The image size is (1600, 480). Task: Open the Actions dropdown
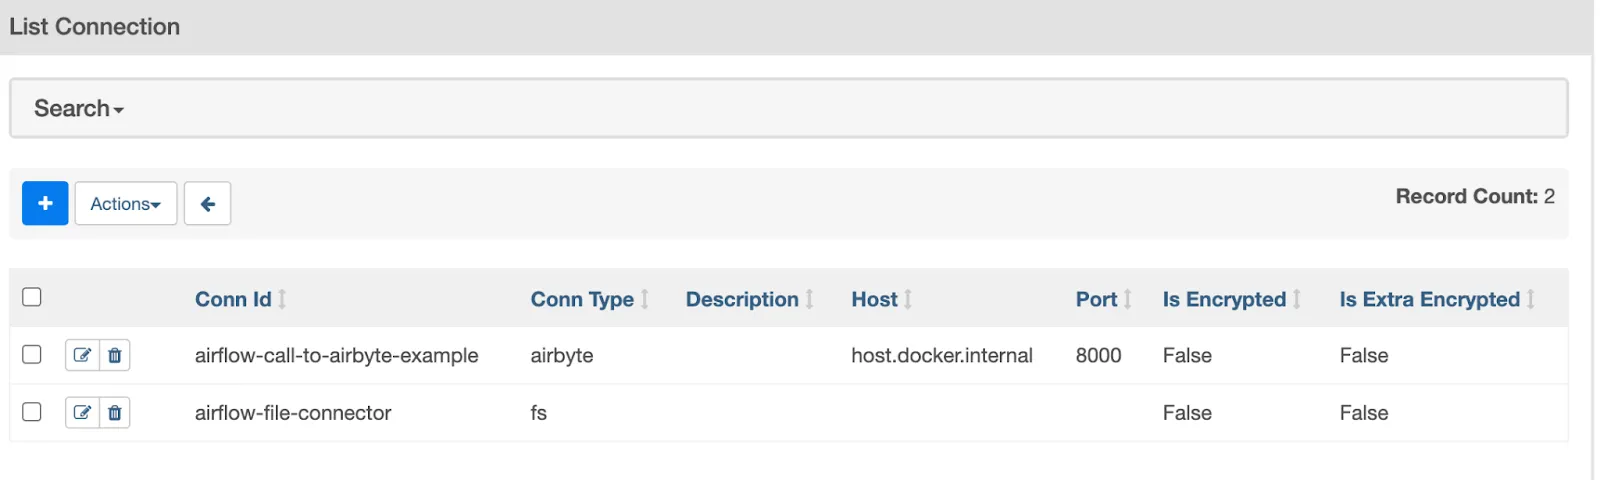[125, 203]
